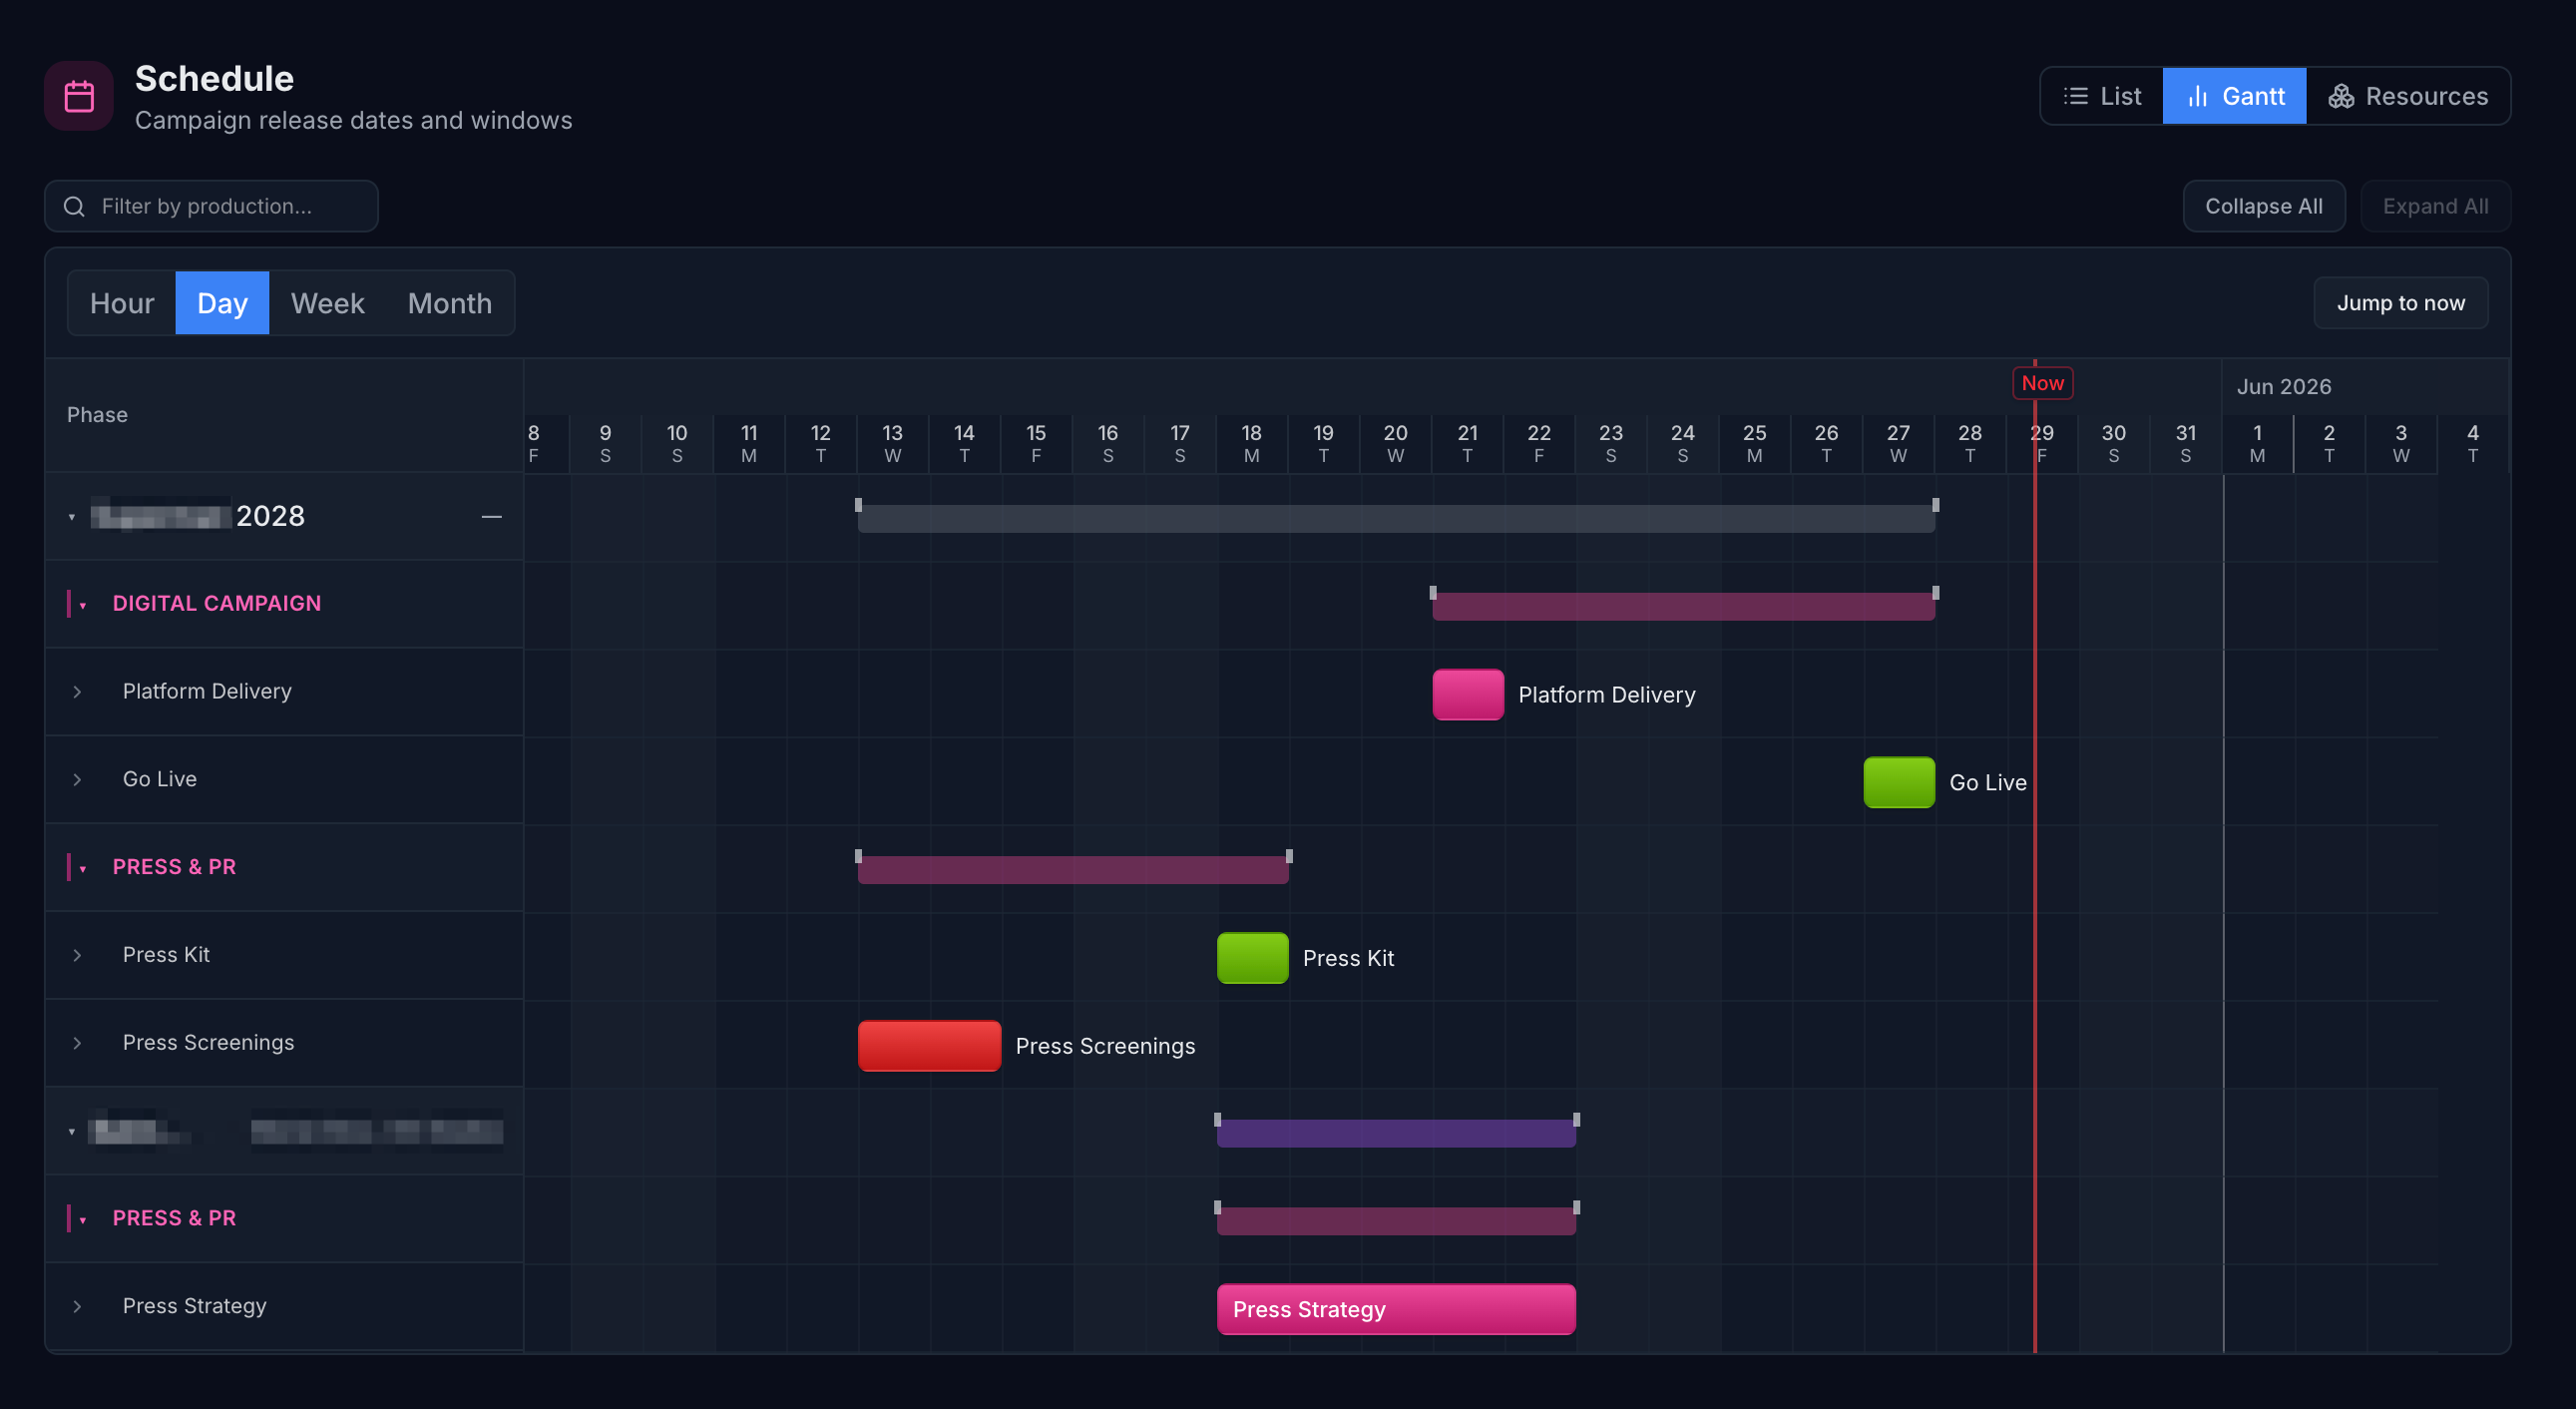
Task: Switch timeline scale to Month
Action: 450,303
